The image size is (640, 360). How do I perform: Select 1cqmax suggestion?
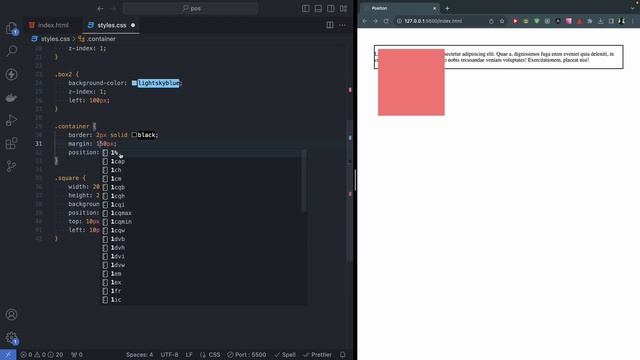click(204, 213)
